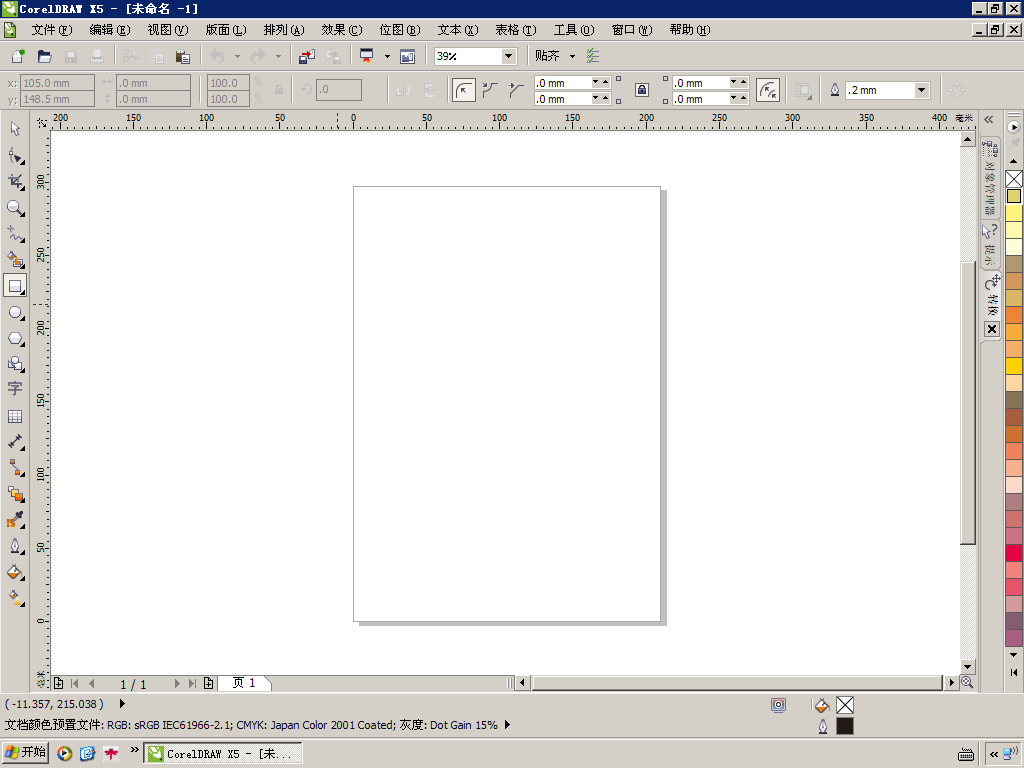
Task: Click the Paste clipboard icon
Action: [x=183, y=56]
